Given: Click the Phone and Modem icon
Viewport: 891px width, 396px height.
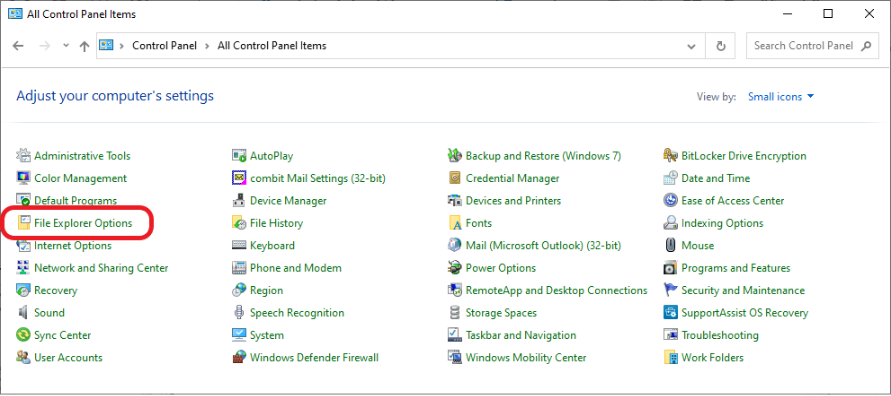Looking at the screenshot, I should tap(239, 268).
